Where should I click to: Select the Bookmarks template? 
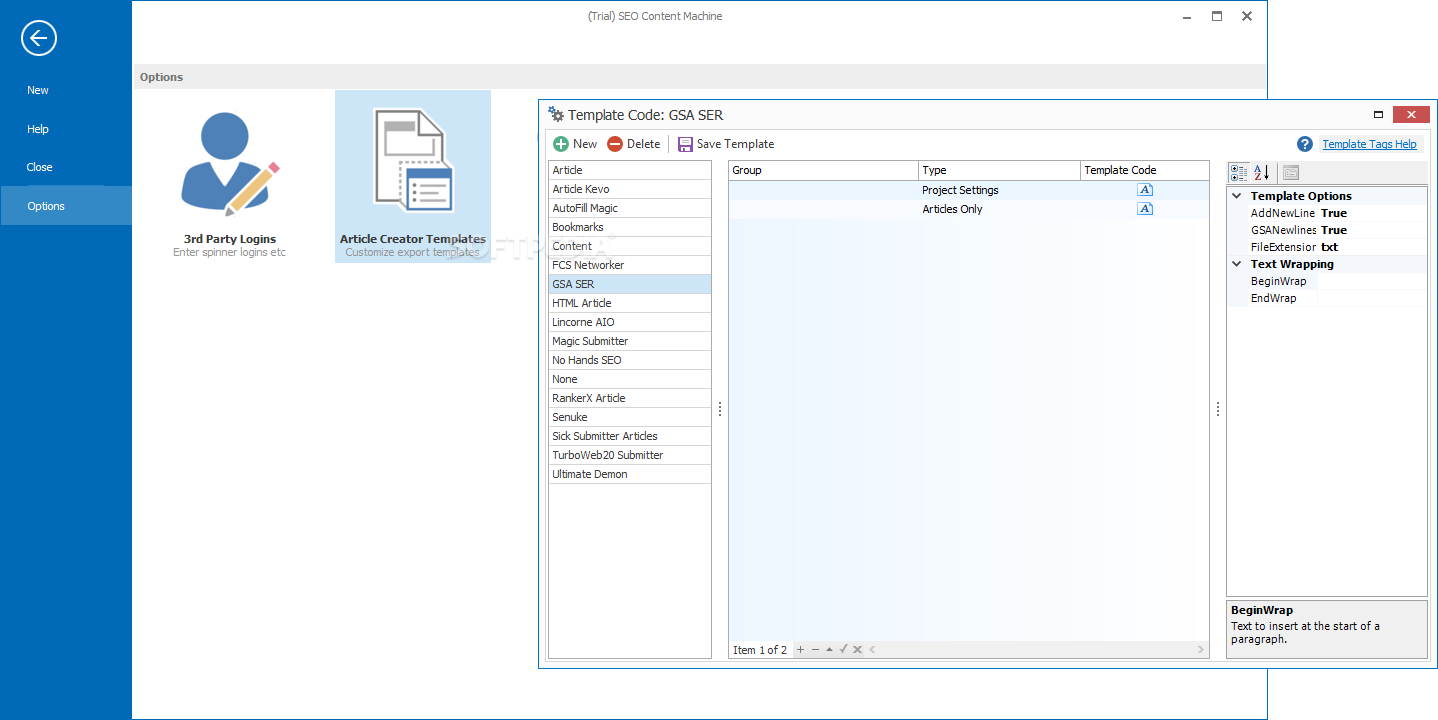[630, 227]
